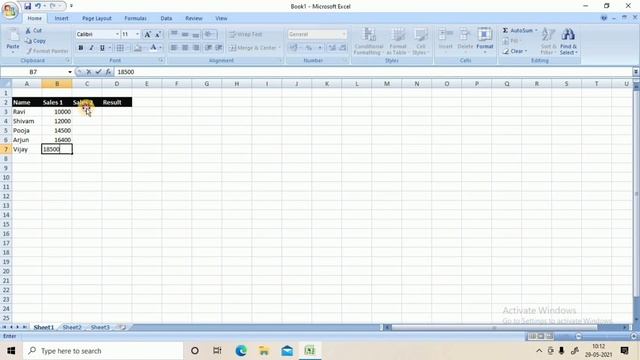Click the Delete cells button
The height and width of the screenshot is (360, 640).
tap(465, 40)
